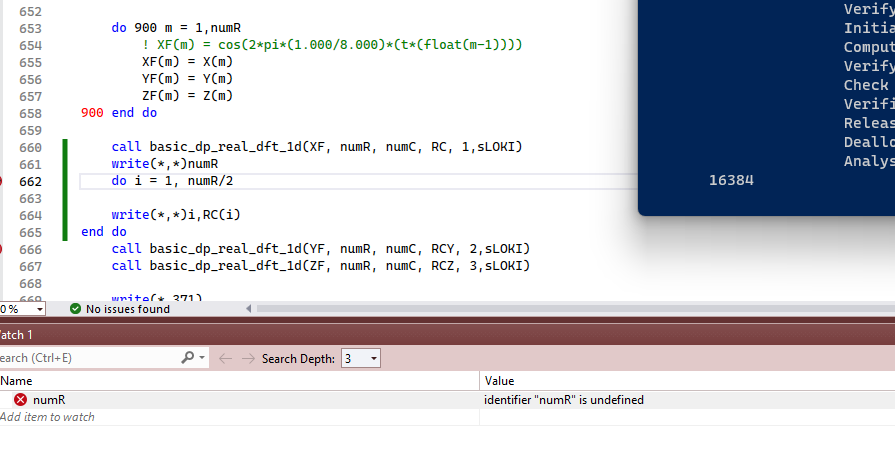Click the Search Depth label

299,359
